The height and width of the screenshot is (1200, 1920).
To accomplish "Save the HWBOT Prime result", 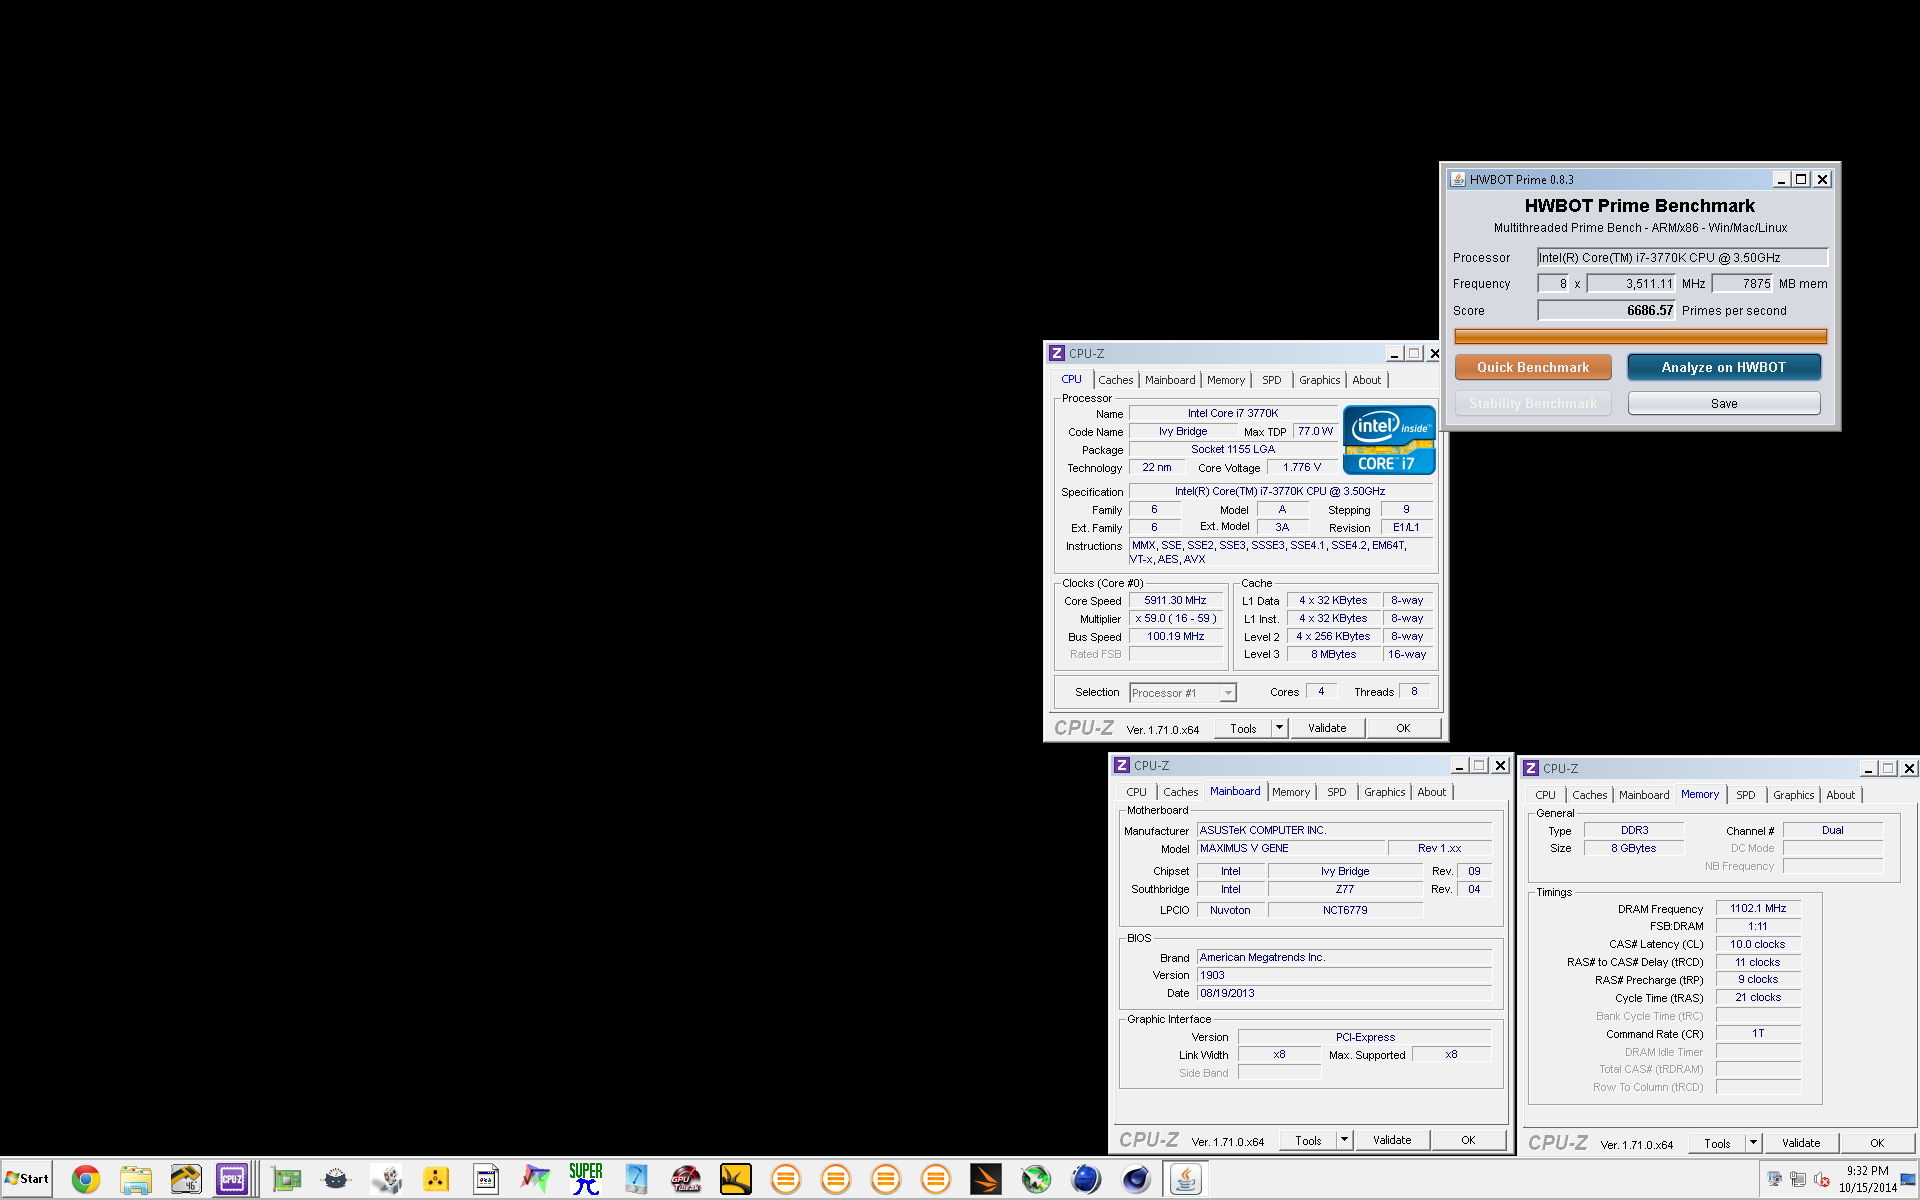I will pos(1724,403).
